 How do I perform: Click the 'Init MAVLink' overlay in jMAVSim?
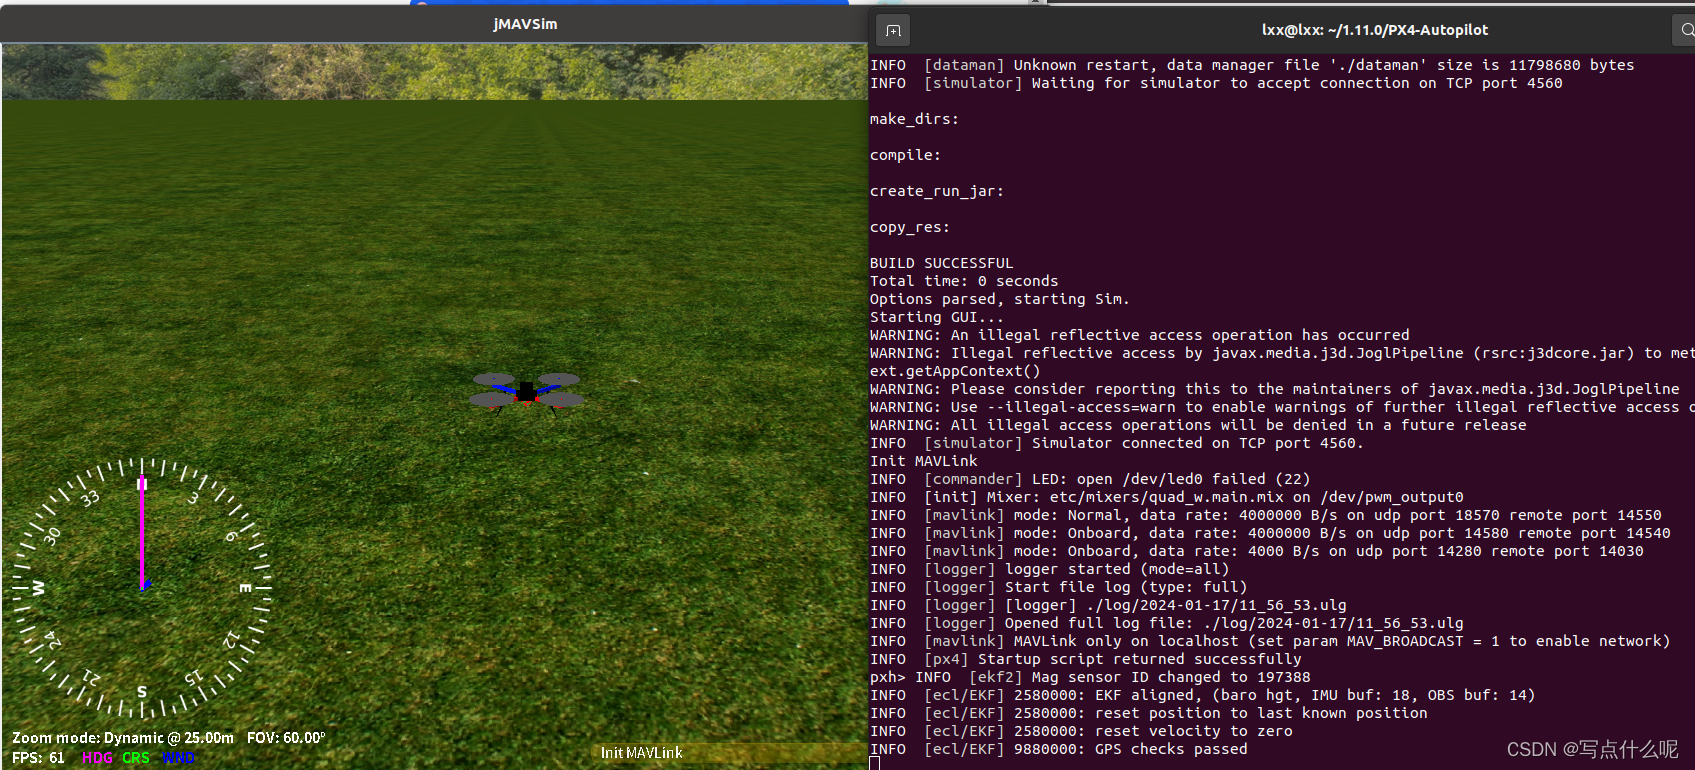click(642, 753)
